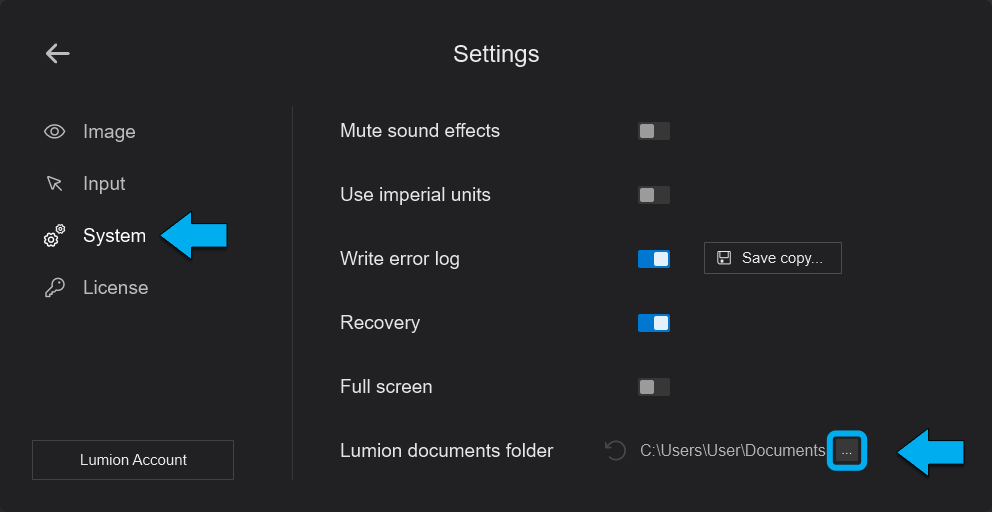
Task: Open the License settings section
Action: coord(115,288)
